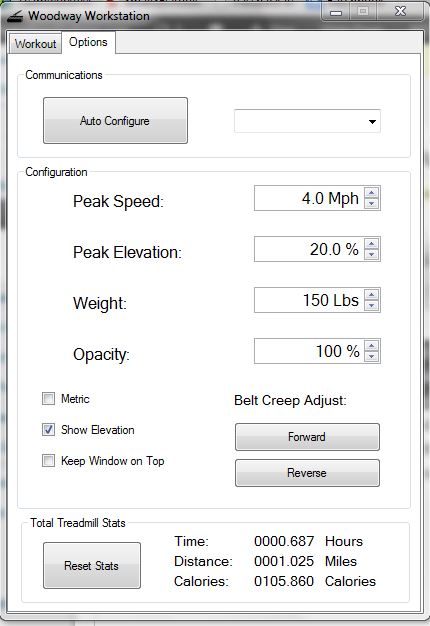
Task: Raise Peak Elevation using up spinner
Action: click(371, 244)
